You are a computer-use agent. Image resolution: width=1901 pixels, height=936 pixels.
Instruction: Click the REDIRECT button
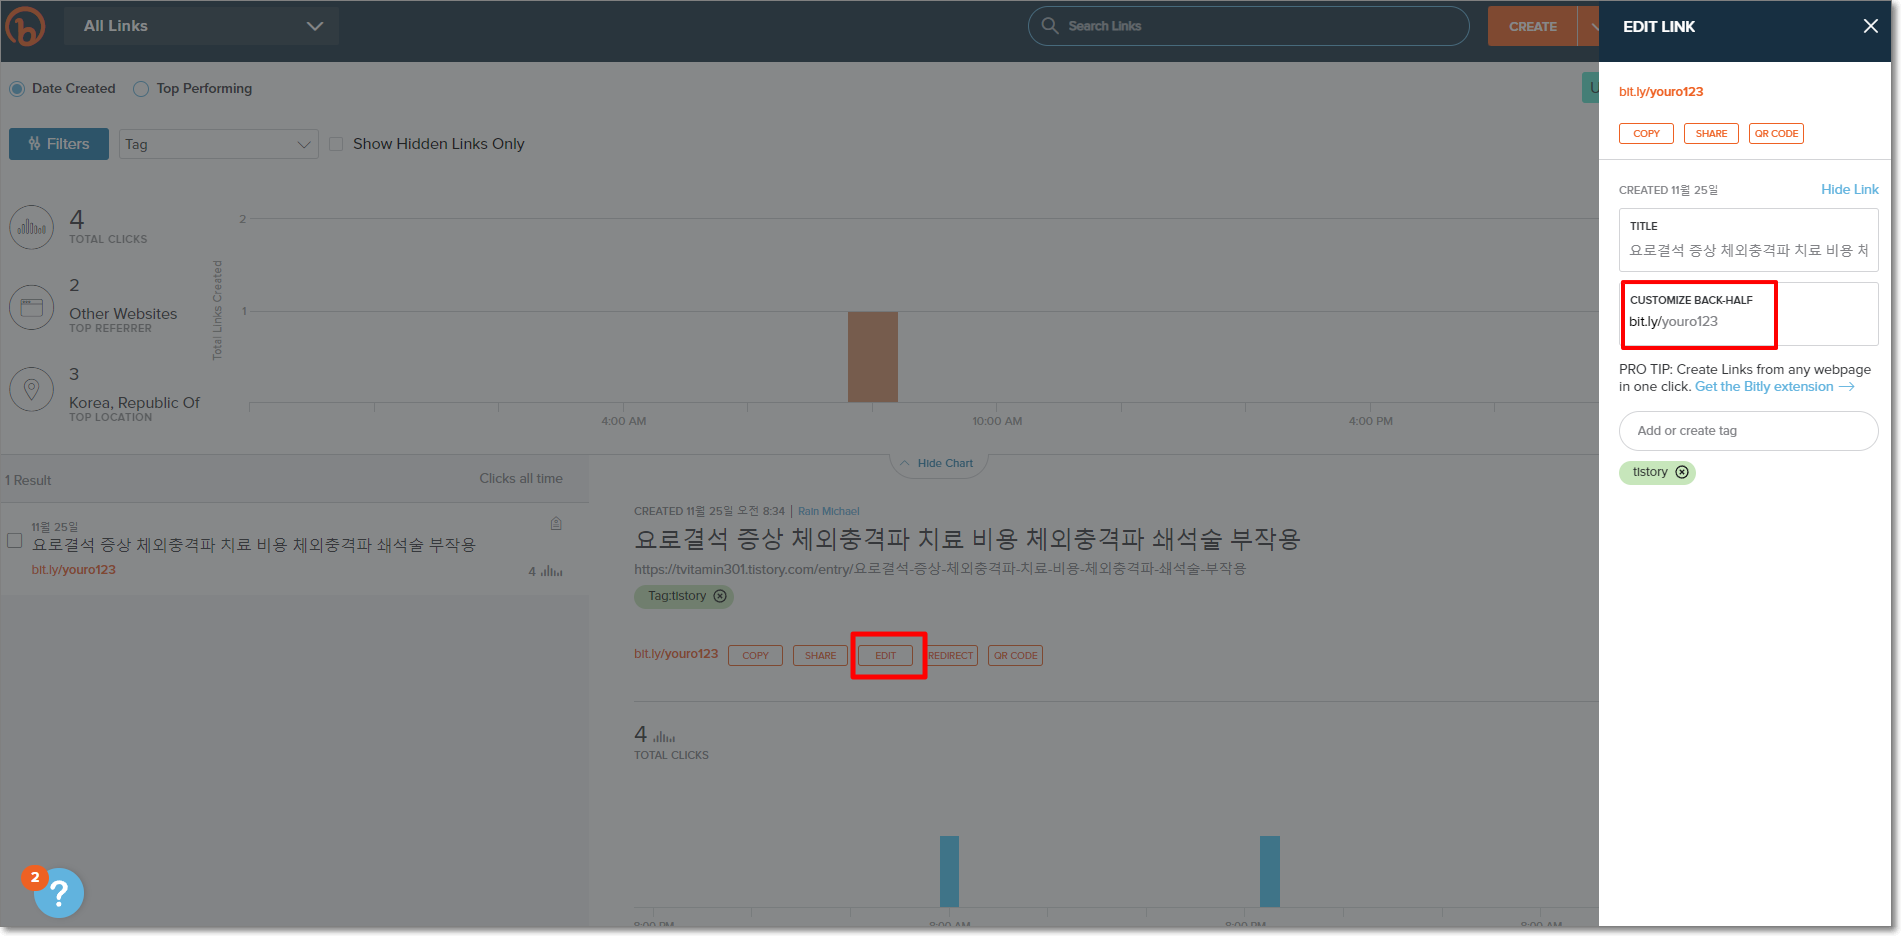coord(951,656)
